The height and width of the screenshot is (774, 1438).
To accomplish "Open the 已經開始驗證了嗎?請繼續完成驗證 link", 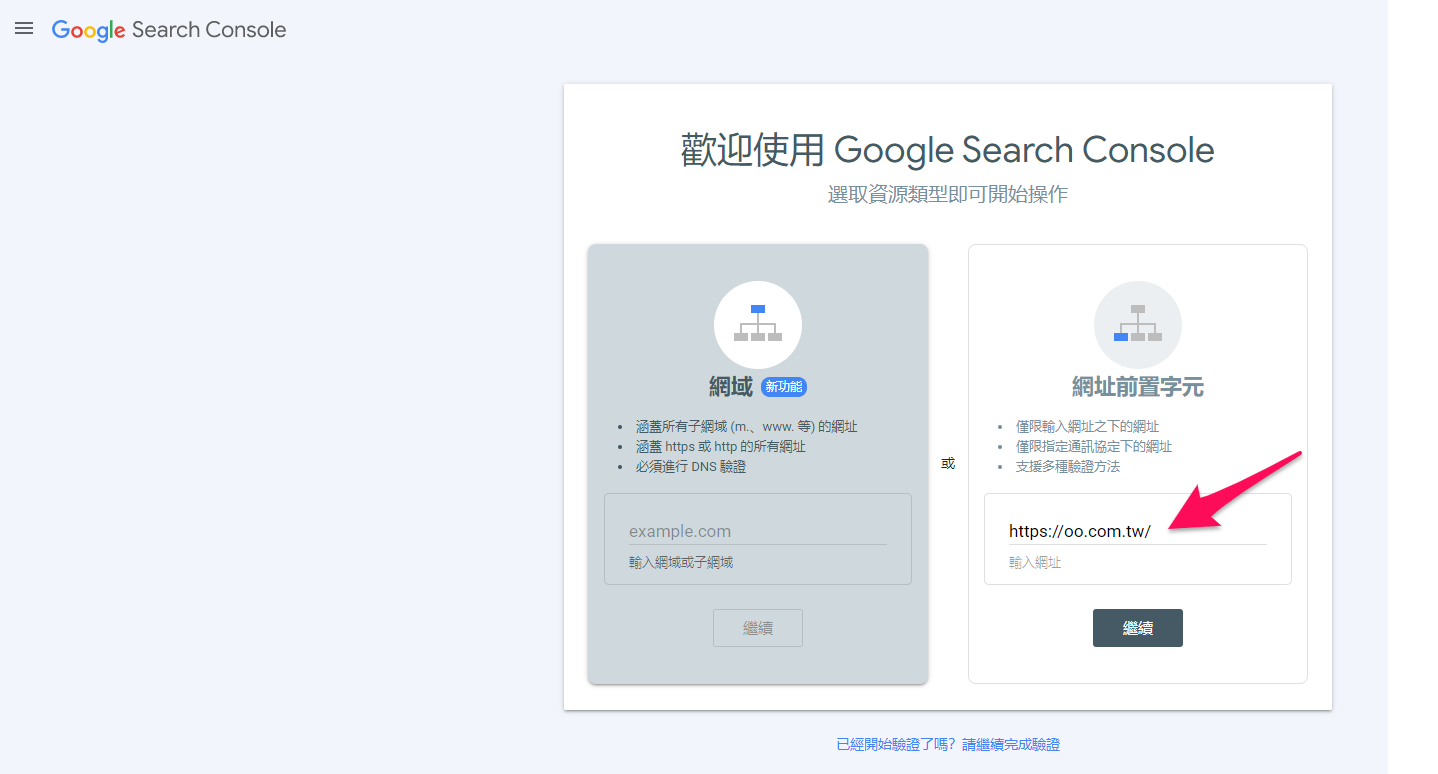I will 948,745.
